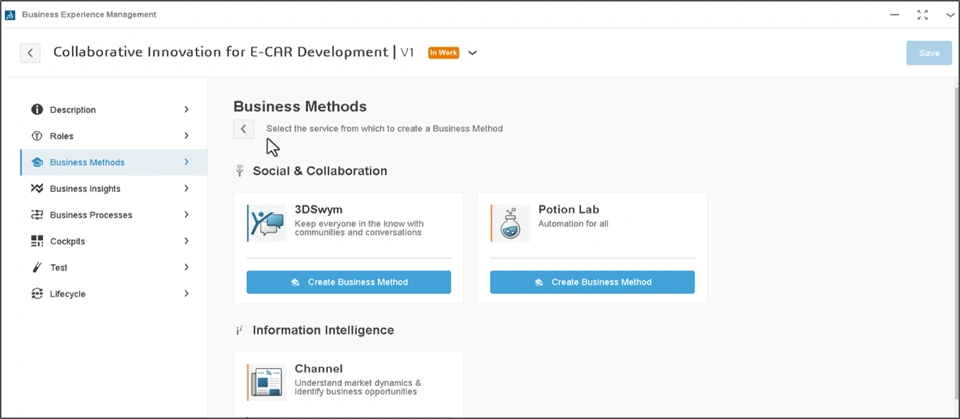The width and height of the screenshot is (960, 419).
Task: Click the 3DSwym app icon
Action: 267,223
